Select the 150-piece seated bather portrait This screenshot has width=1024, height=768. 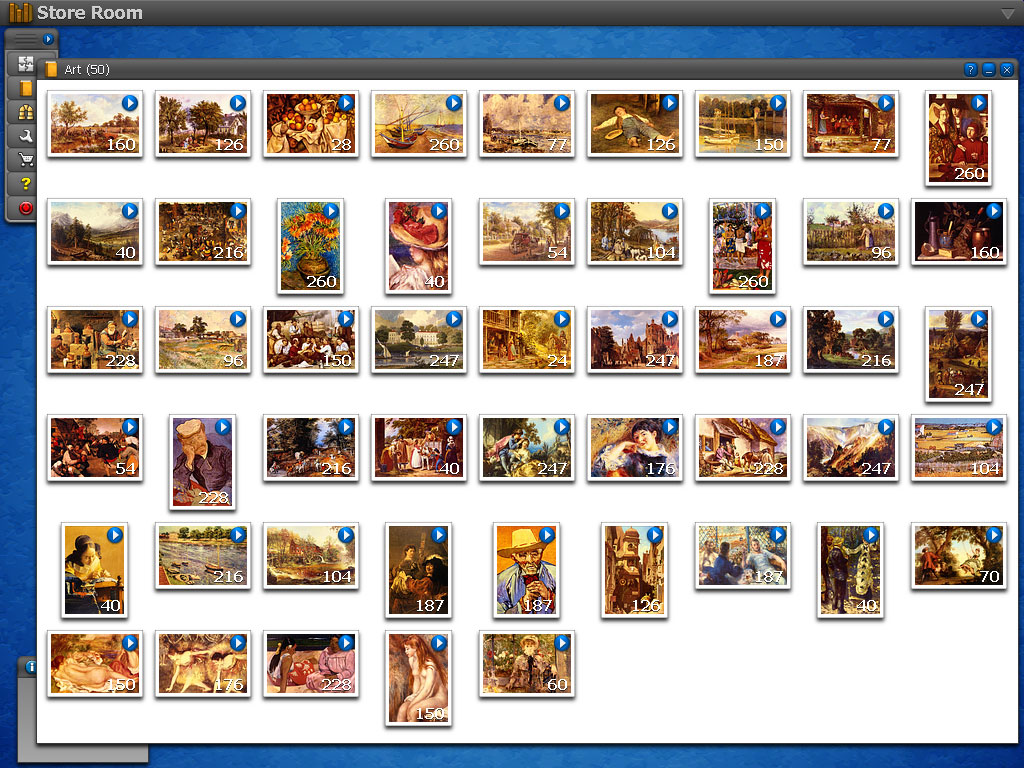tap(418, 679)
